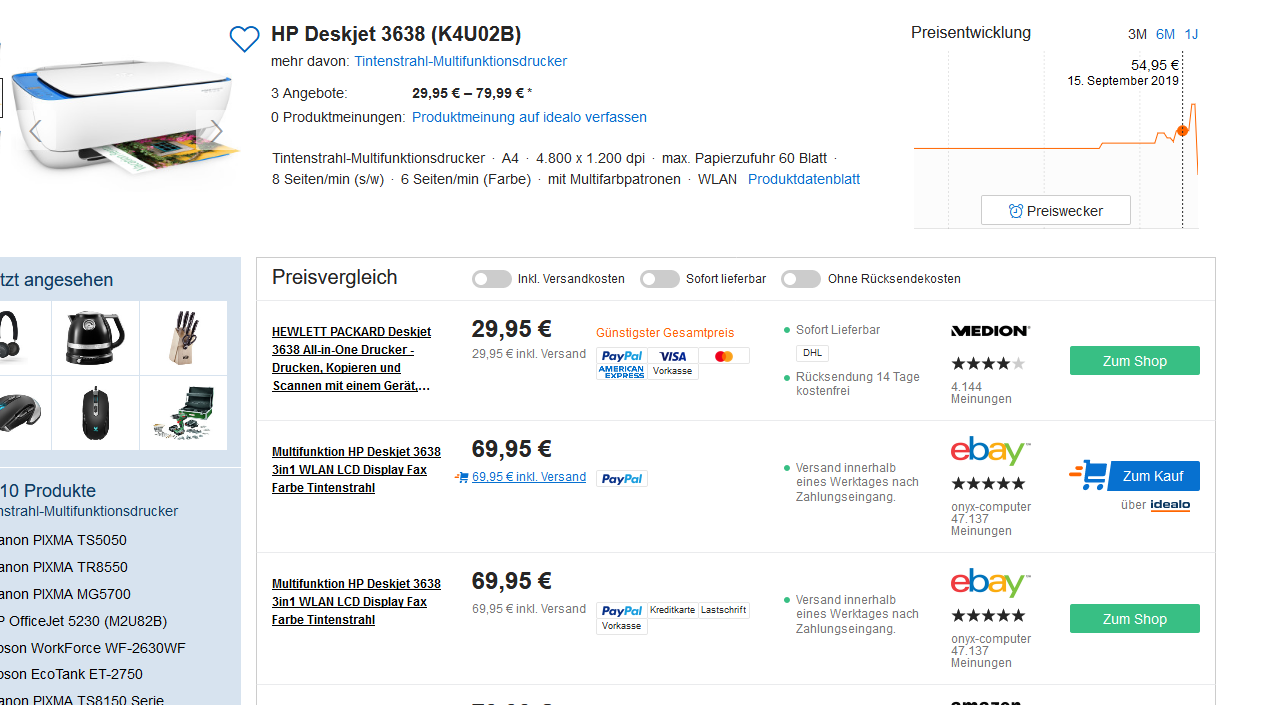Click the Preiswecker button

tap(1055, 211)
